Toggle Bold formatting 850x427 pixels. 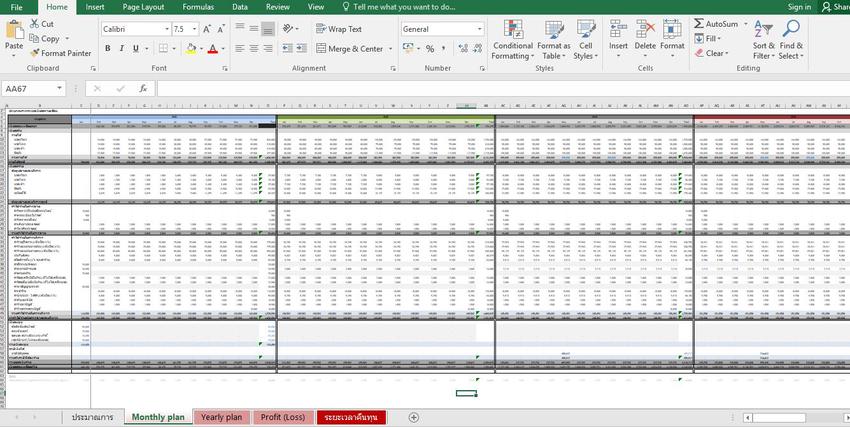point(107,48)
